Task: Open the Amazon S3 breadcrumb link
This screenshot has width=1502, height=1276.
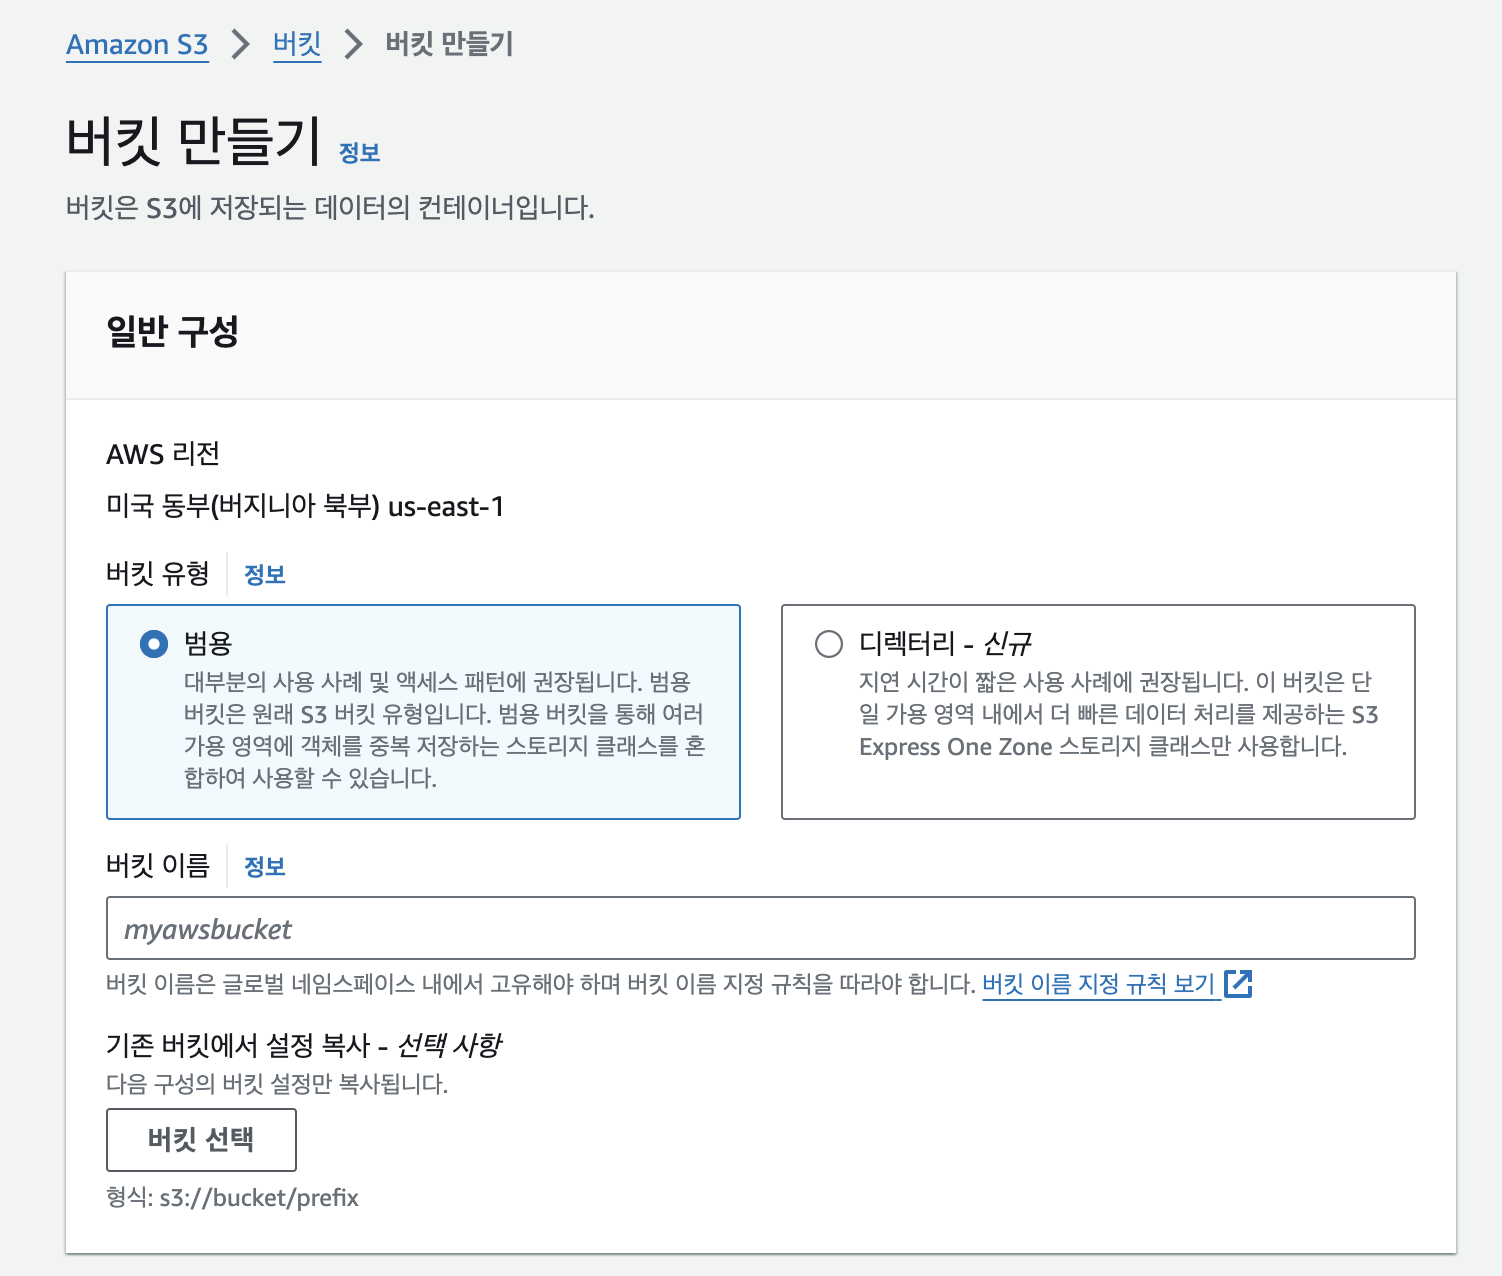Action: (137, 45)
